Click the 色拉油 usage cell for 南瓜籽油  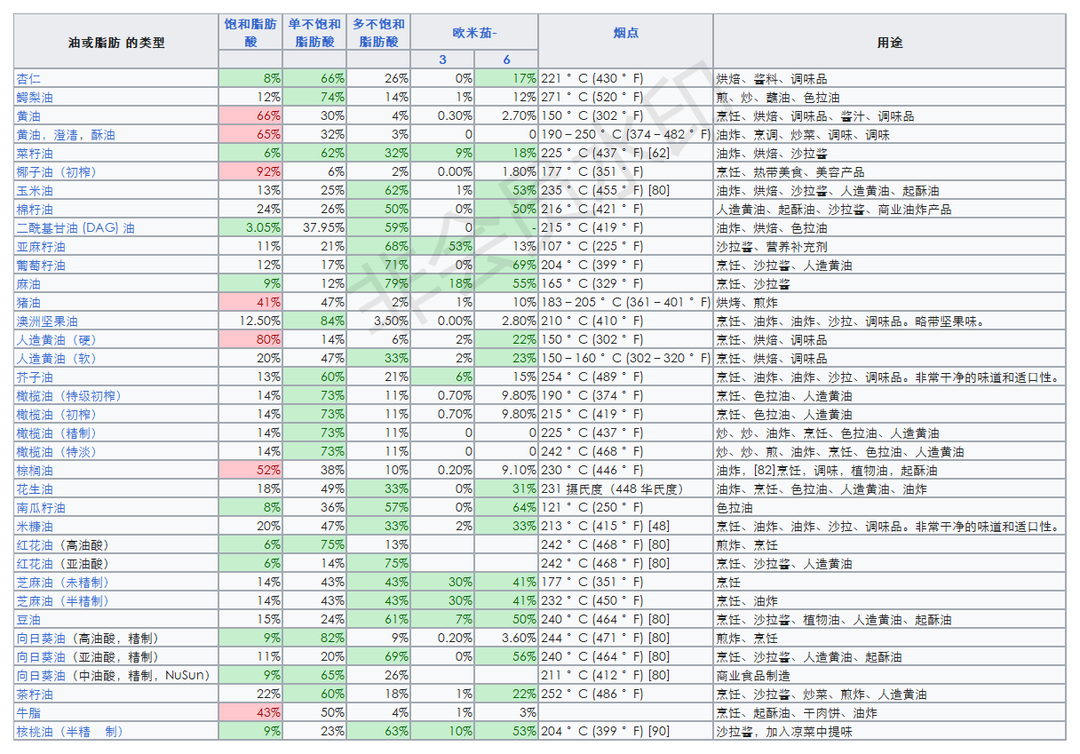click(889, 507)
